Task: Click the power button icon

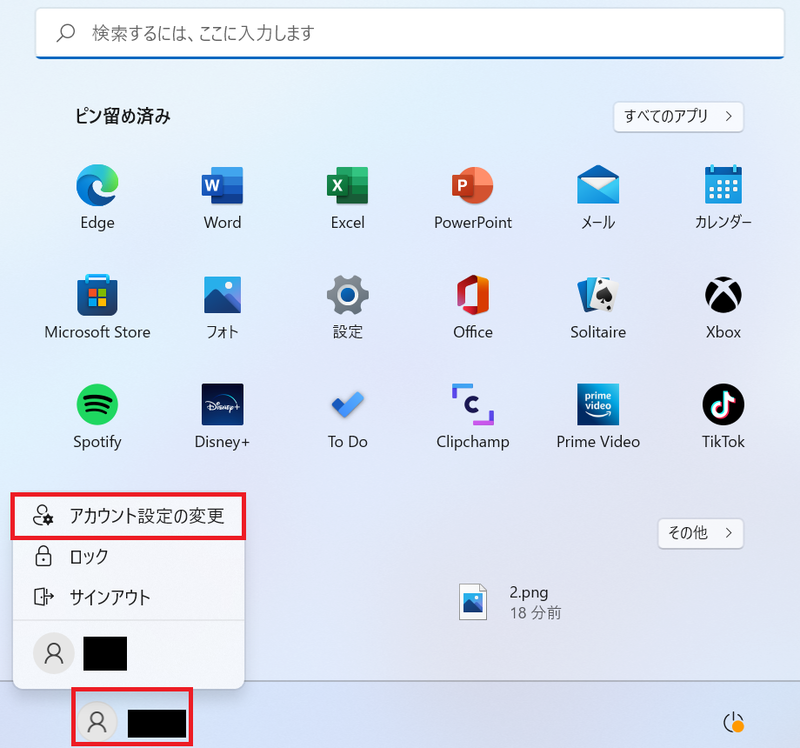Action: click(733, 722)
